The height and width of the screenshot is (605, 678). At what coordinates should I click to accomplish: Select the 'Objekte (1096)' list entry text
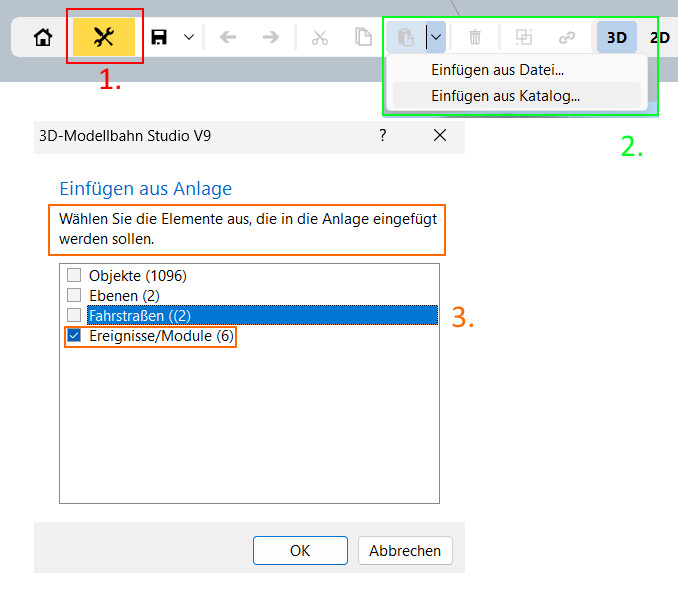138,276
